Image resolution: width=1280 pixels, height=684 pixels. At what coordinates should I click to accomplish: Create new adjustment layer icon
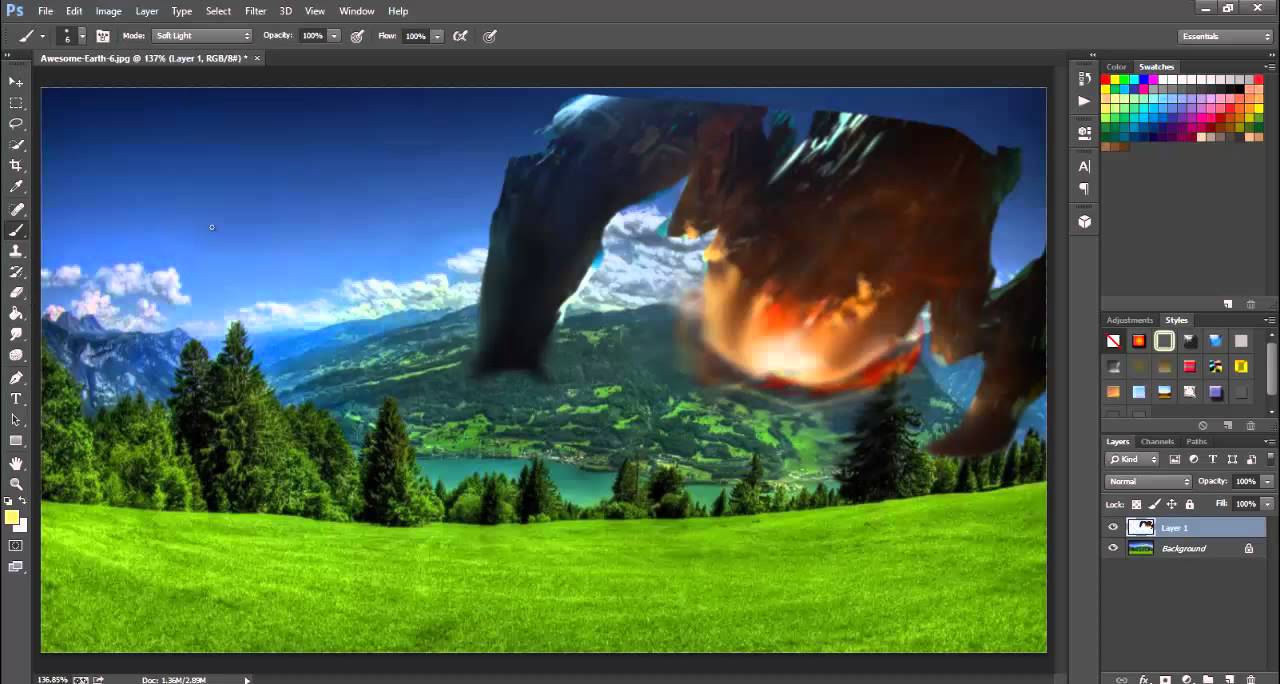pos(1186,679)
